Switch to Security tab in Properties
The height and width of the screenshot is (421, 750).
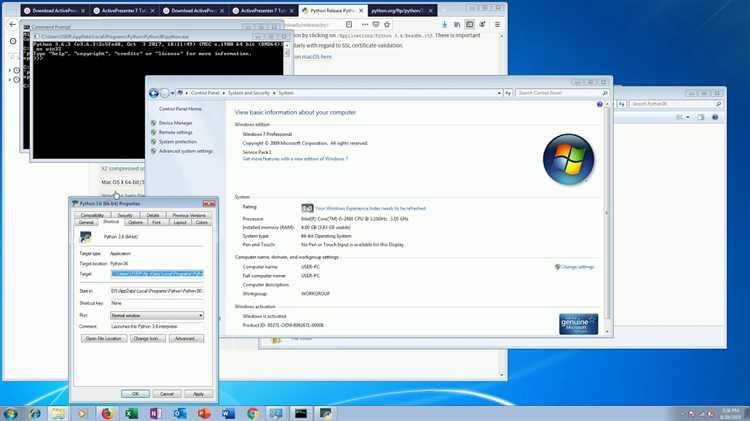point(125,215)
